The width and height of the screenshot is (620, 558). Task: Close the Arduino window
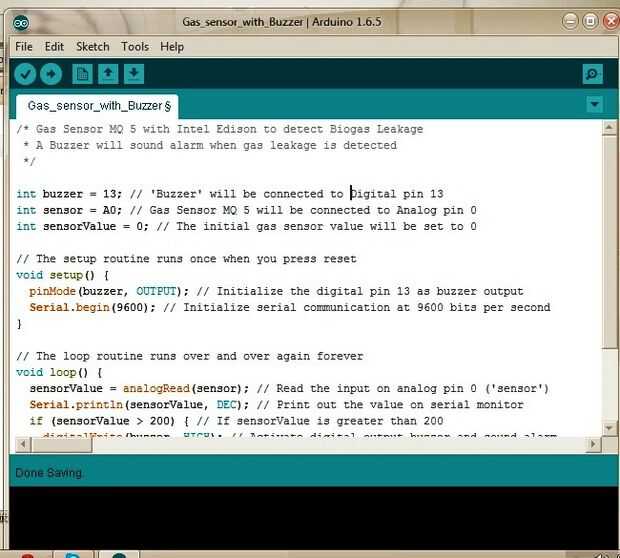tap(611, 21)
